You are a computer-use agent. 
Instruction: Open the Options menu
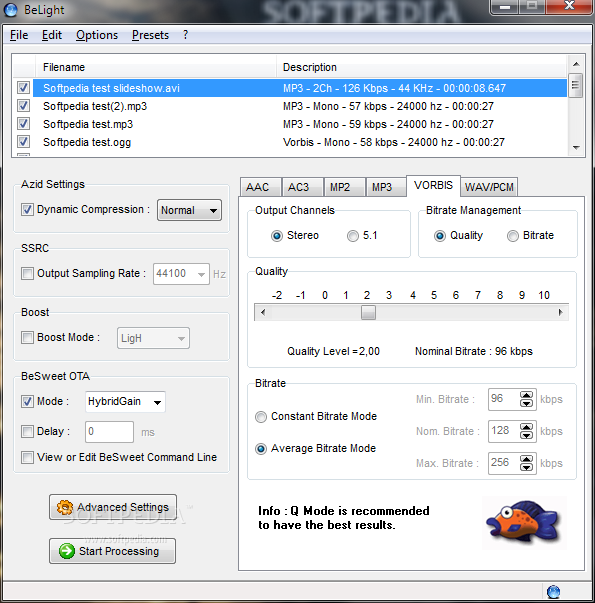97,35
